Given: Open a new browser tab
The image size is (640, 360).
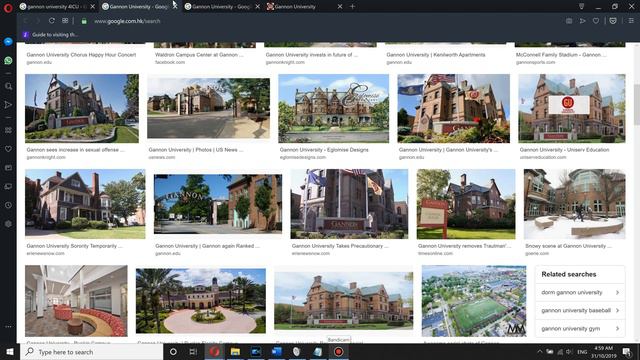Looking at the screenshot, I should click(352, 7).
